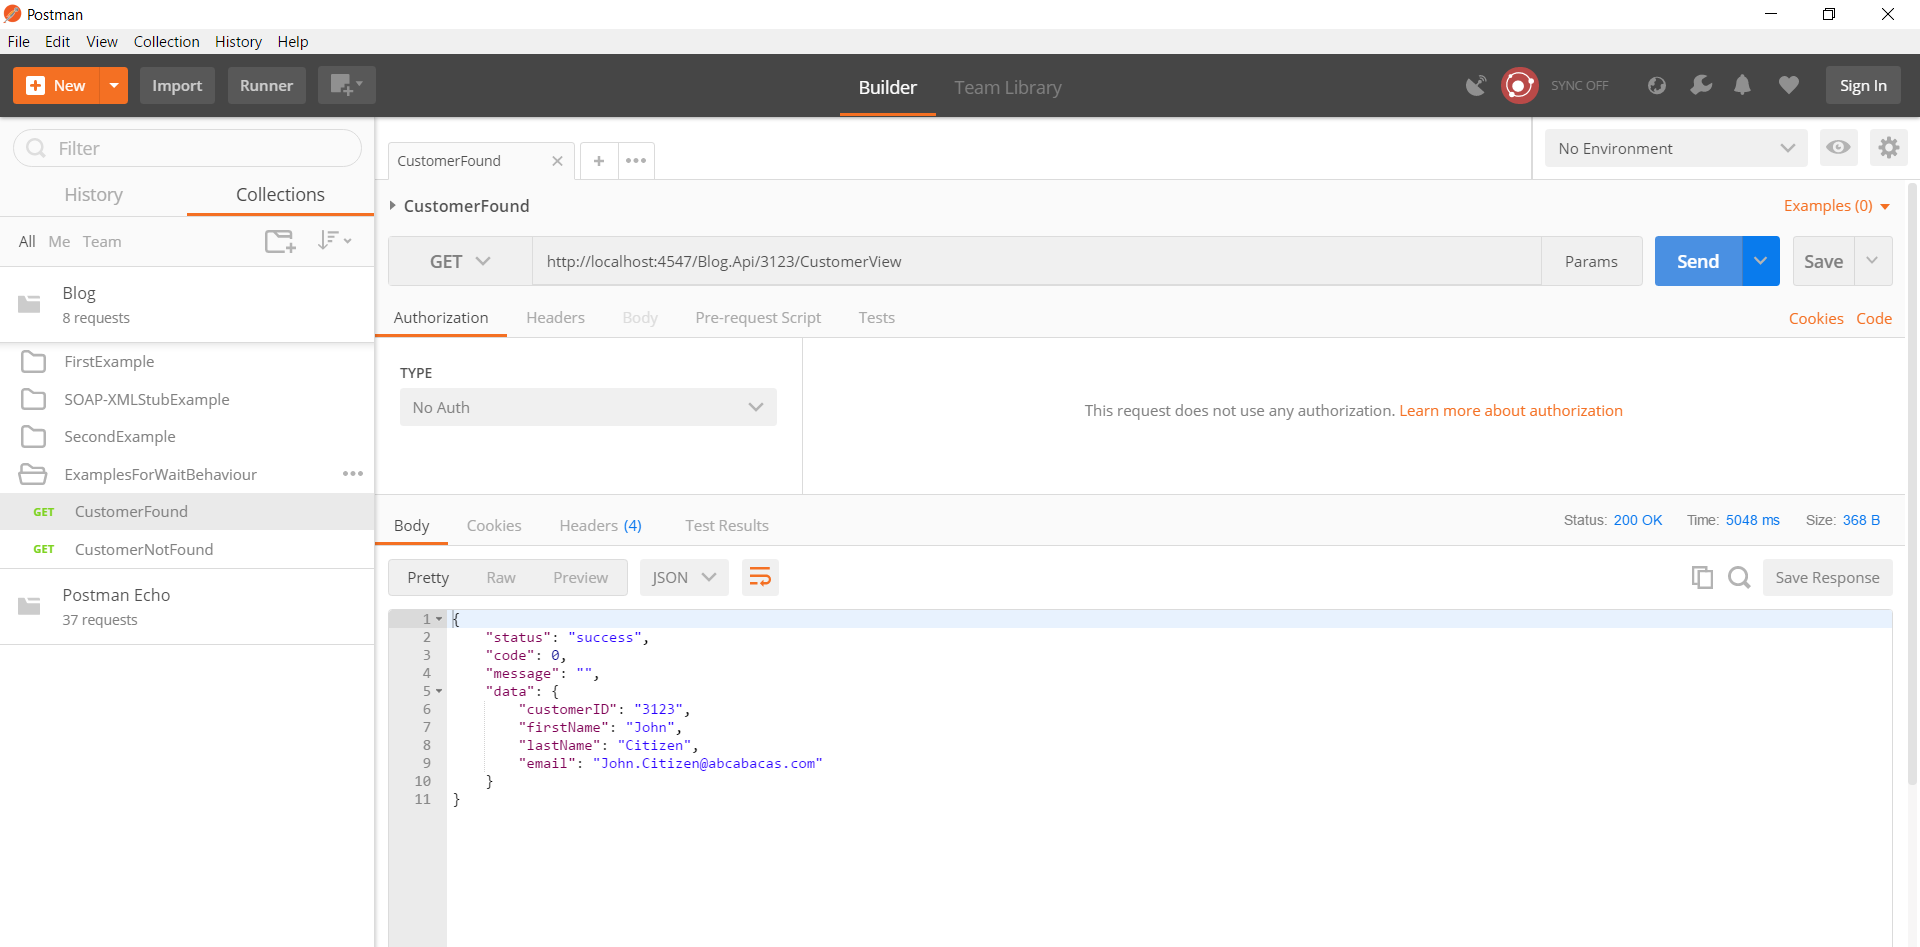Add a new request tab
1920x947 pixels.
[x=599, y=161]
